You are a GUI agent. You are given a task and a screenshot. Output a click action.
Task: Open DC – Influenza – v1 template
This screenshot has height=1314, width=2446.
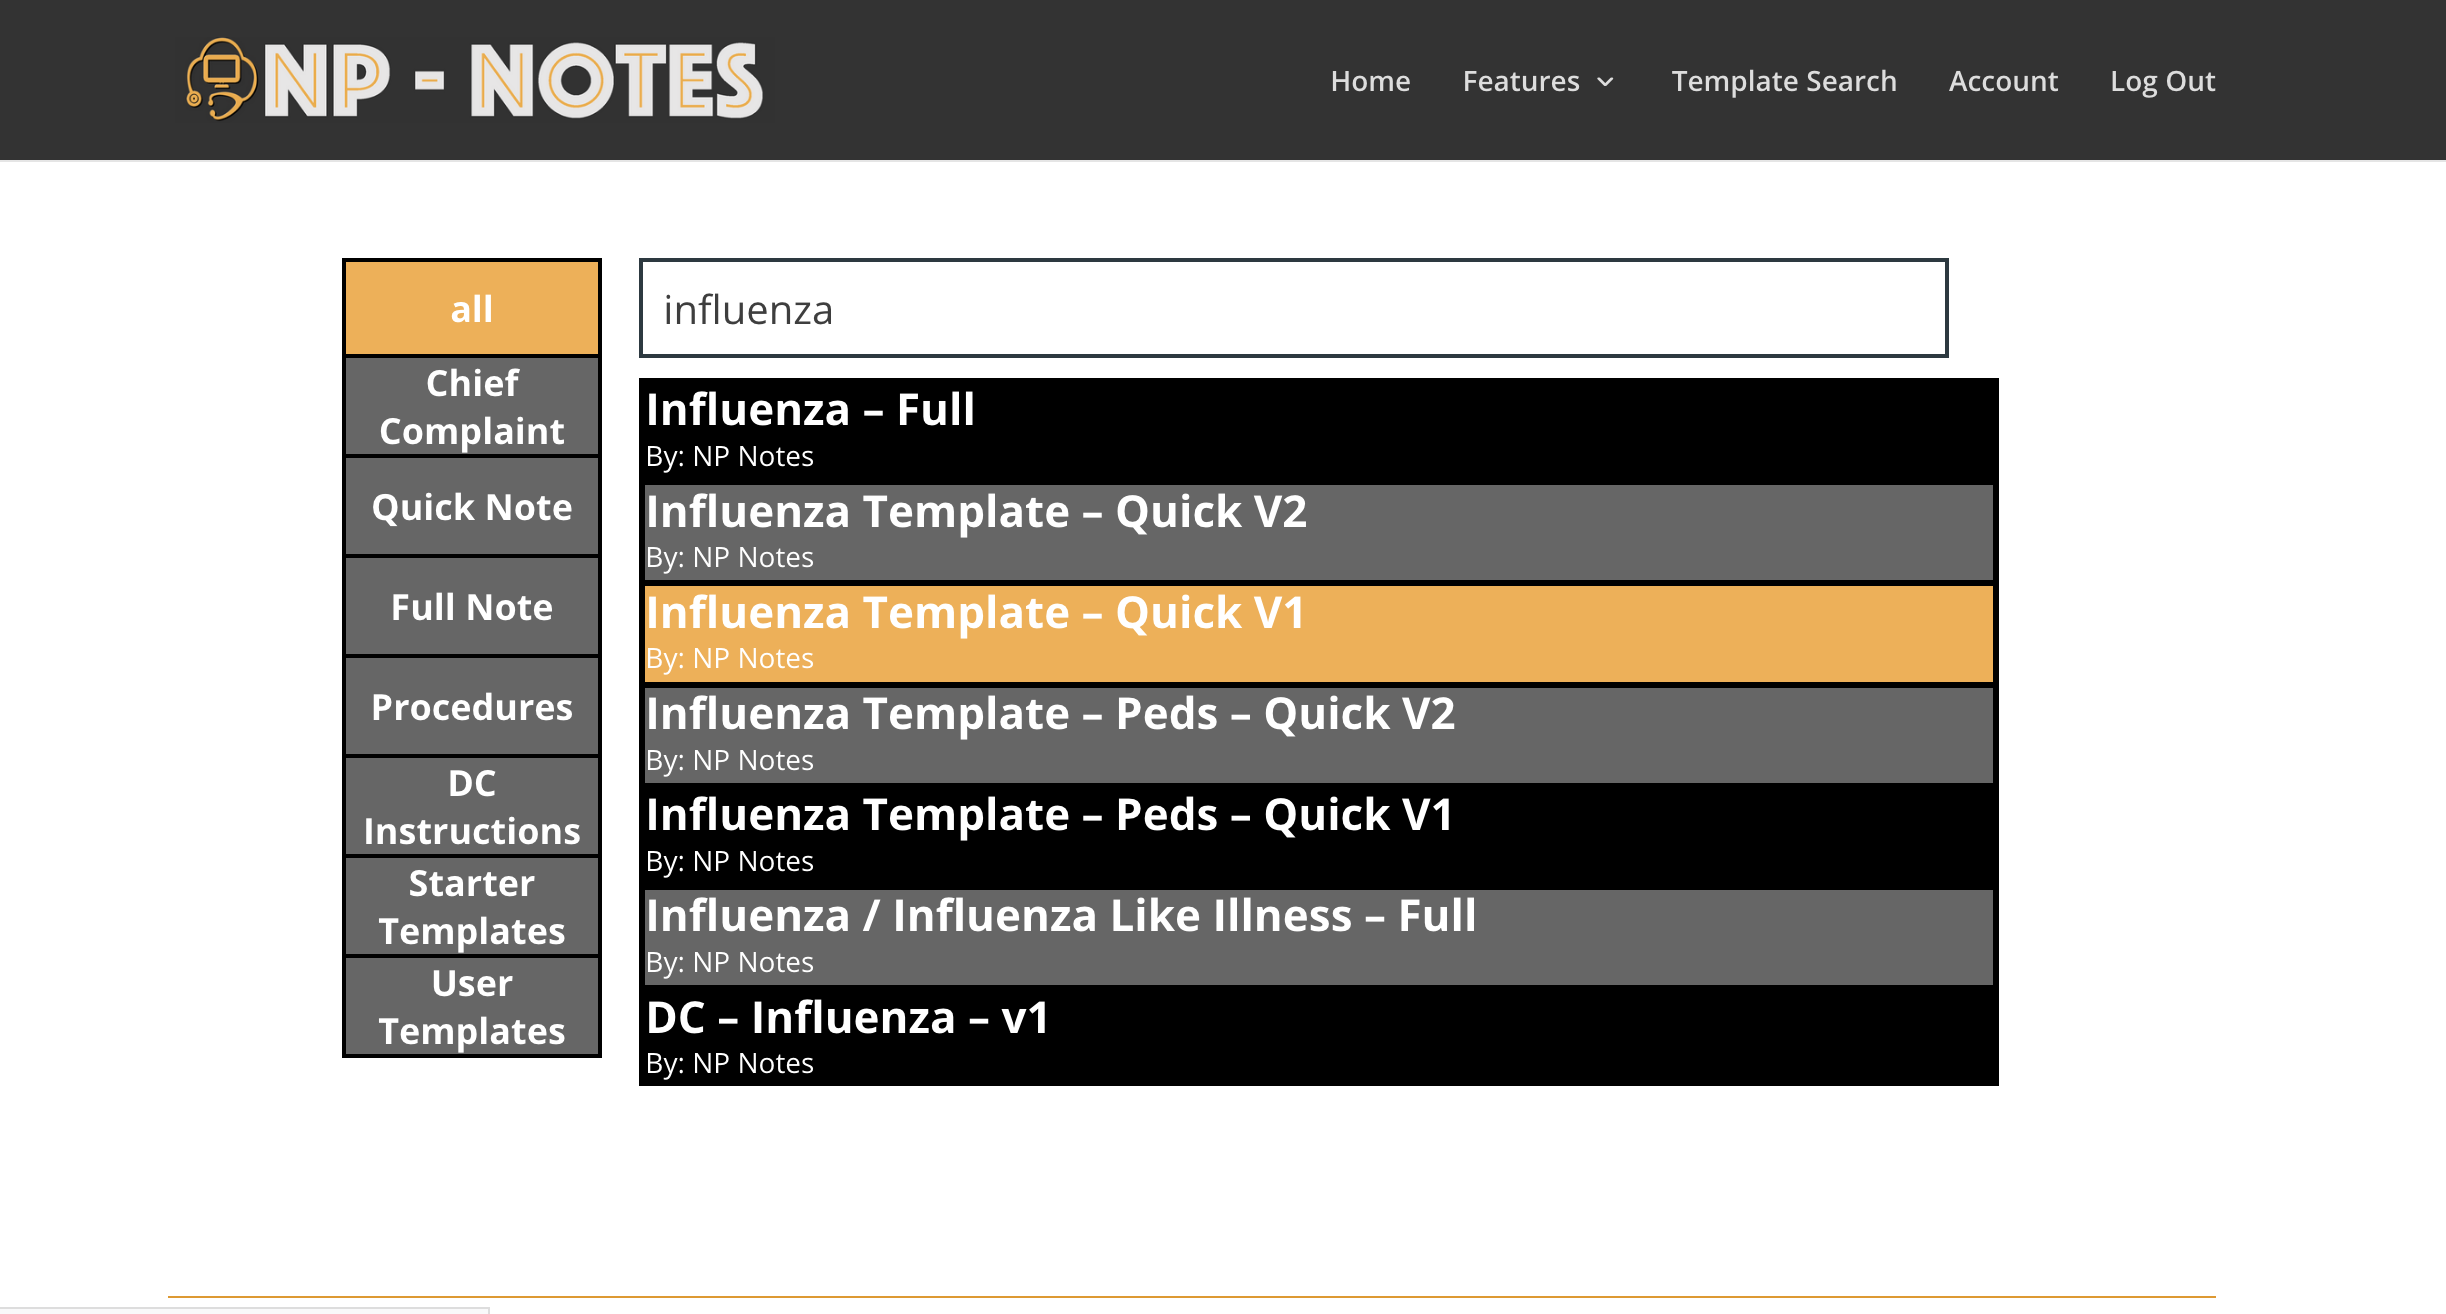click(x=1318, y=1038)
